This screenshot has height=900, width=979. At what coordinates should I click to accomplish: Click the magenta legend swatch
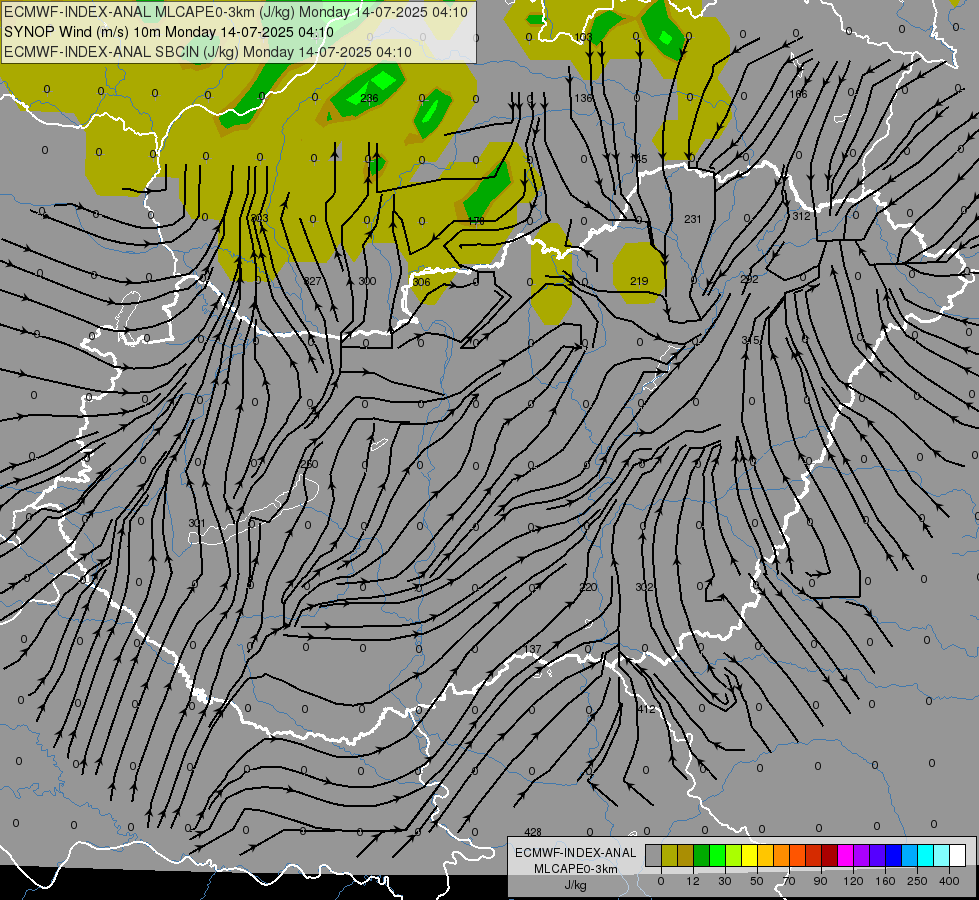(x=845, y=855)
